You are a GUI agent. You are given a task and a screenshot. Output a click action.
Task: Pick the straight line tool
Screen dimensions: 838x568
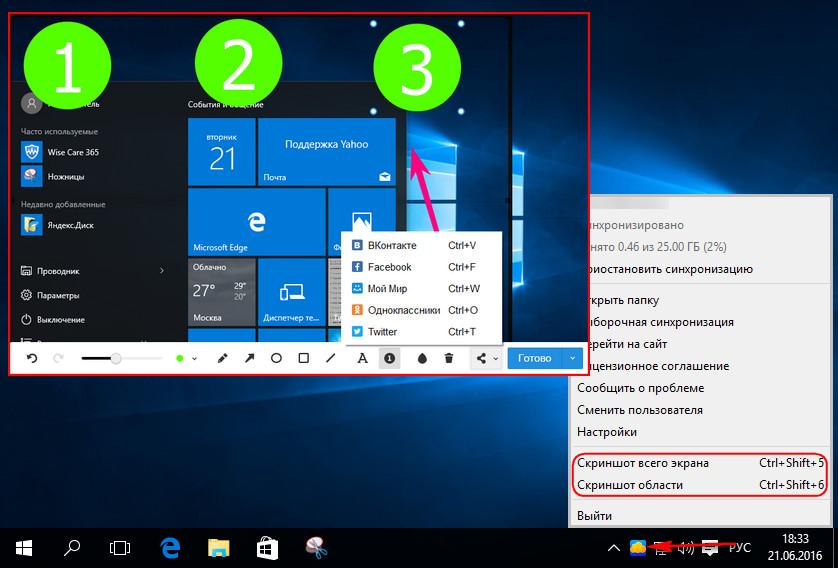point(331,359)
